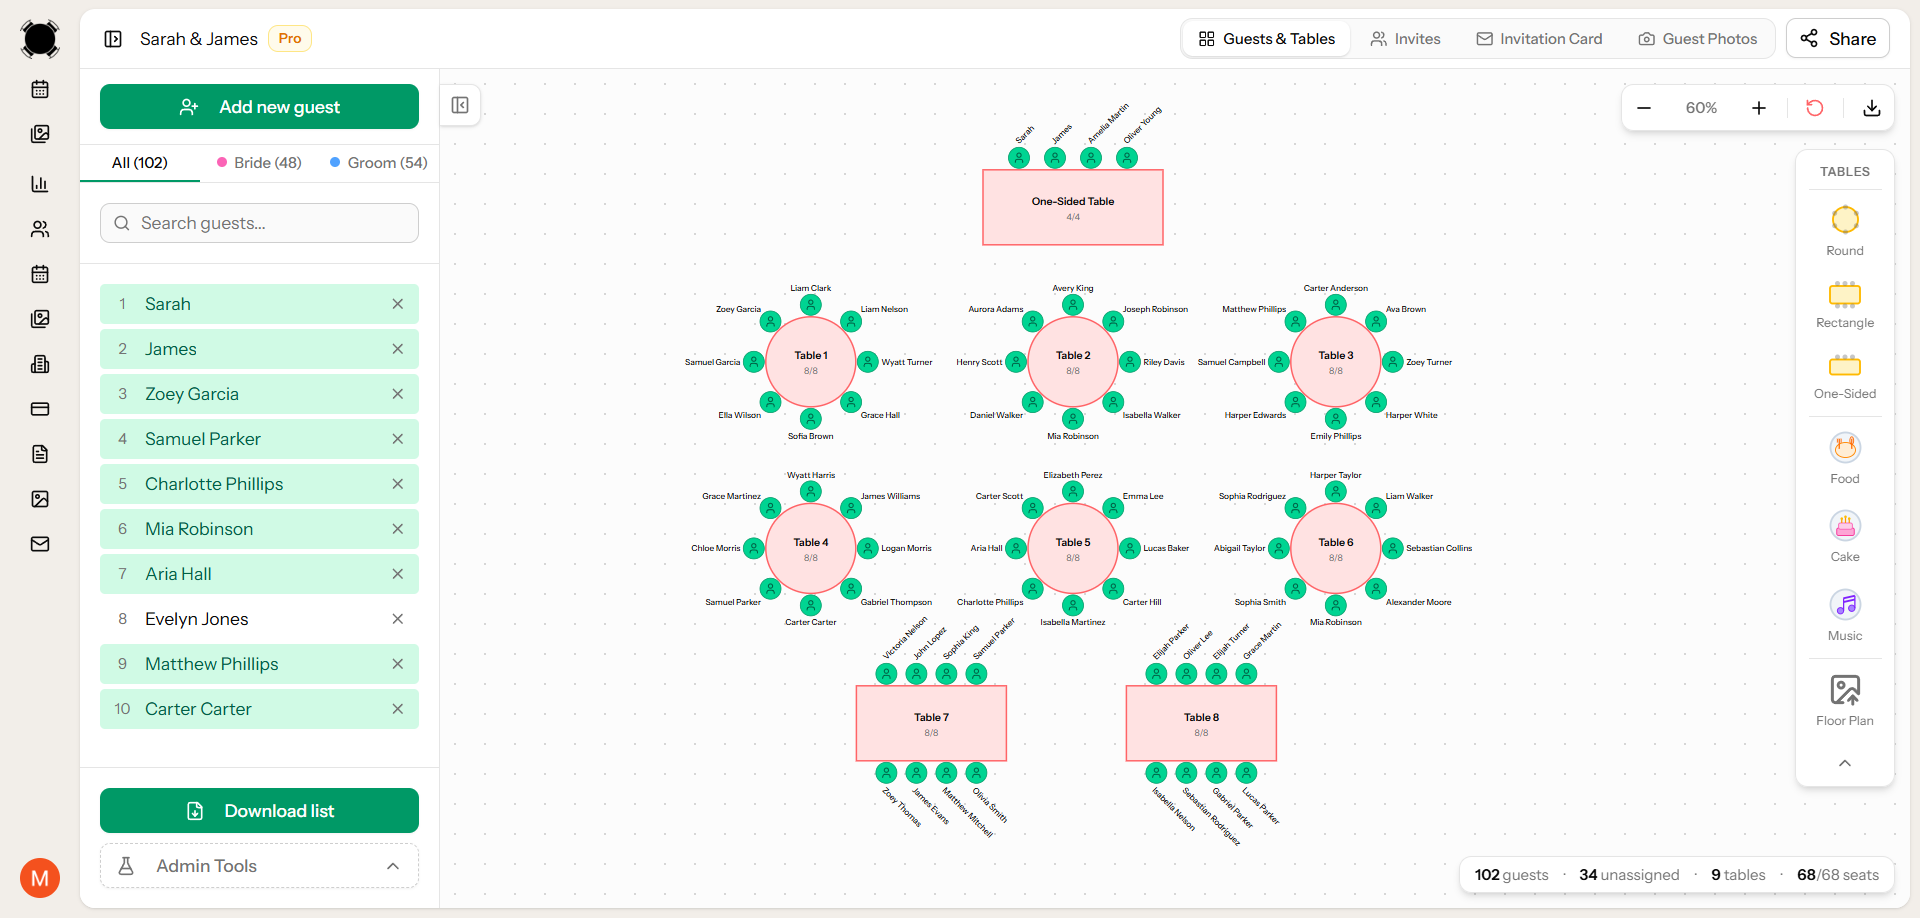Download the seating chart image

pos(1872,107)
